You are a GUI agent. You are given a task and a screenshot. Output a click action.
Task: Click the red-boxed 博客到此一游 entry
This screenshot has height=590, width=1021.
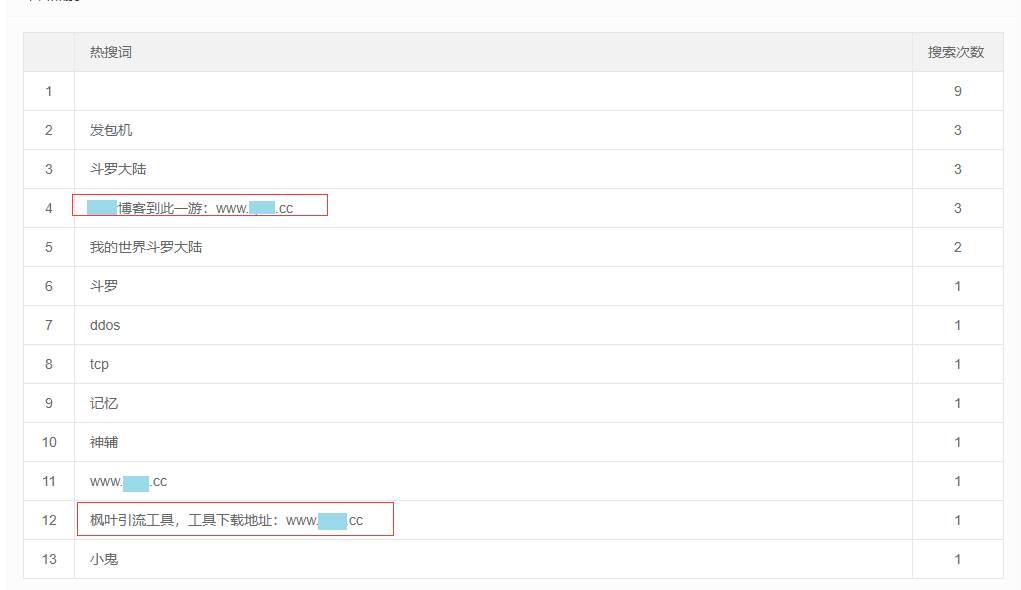pos(200,208)
